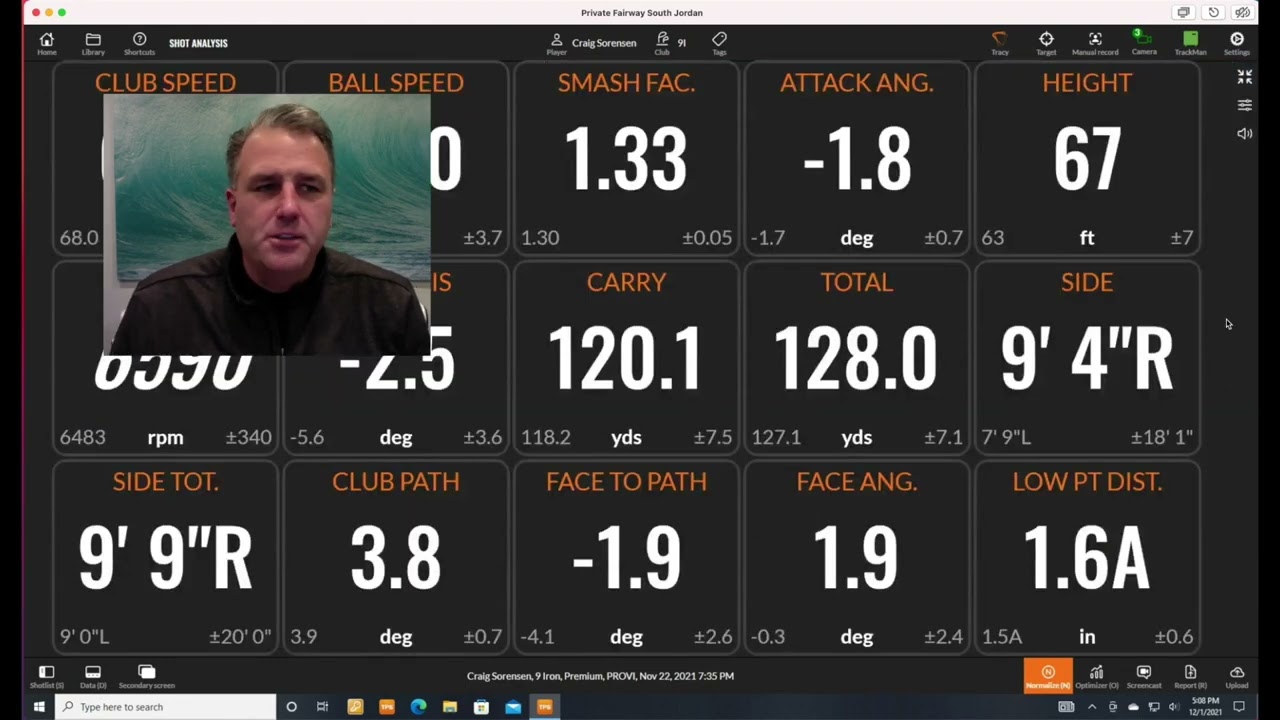Select the Height 67 ft tile
The width and height of the screenshot is (1280, 720).
click(x=1087, y=158)
